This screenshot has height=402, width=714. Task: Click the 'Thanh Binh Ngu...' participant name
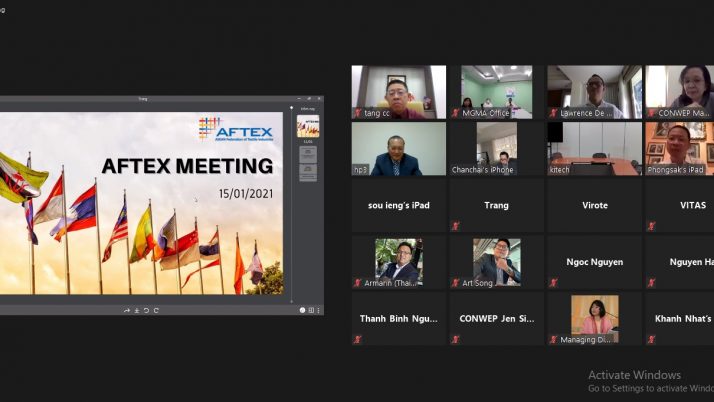tap(398, 319)
